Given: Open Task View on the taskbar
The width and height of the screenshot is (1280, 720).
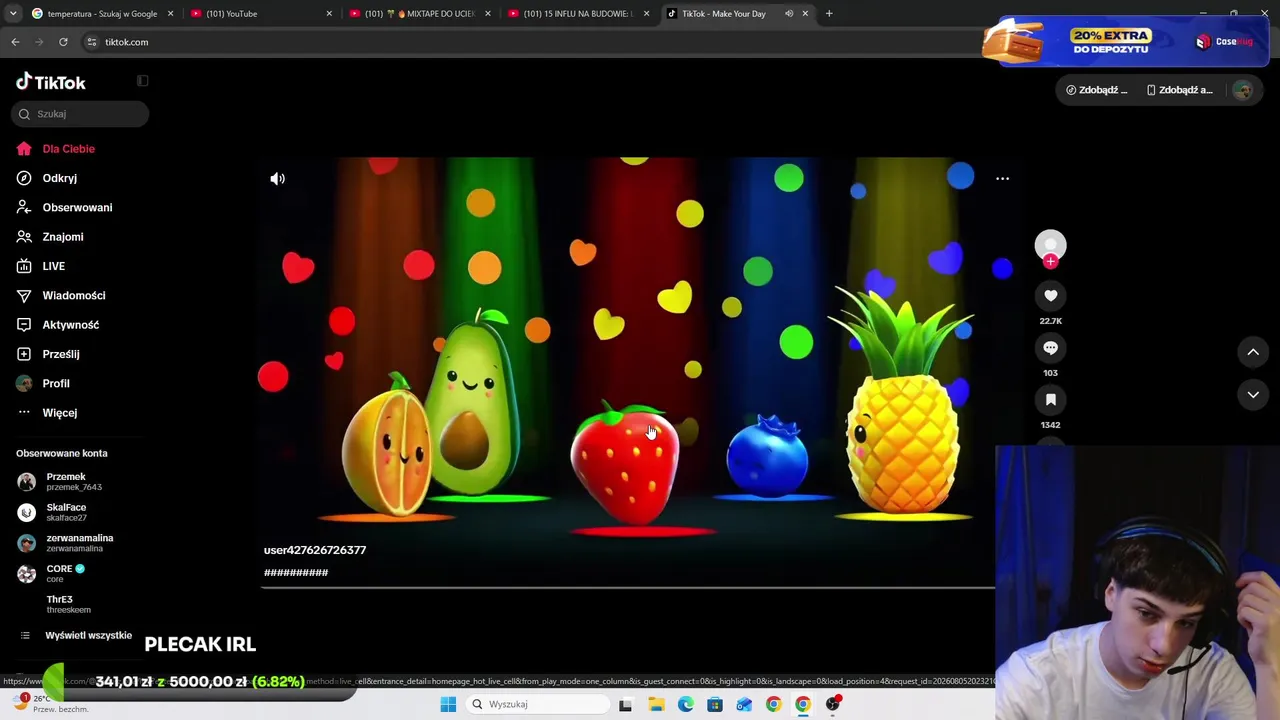Looking at the screenshot, I should click(x=626, y=705).
